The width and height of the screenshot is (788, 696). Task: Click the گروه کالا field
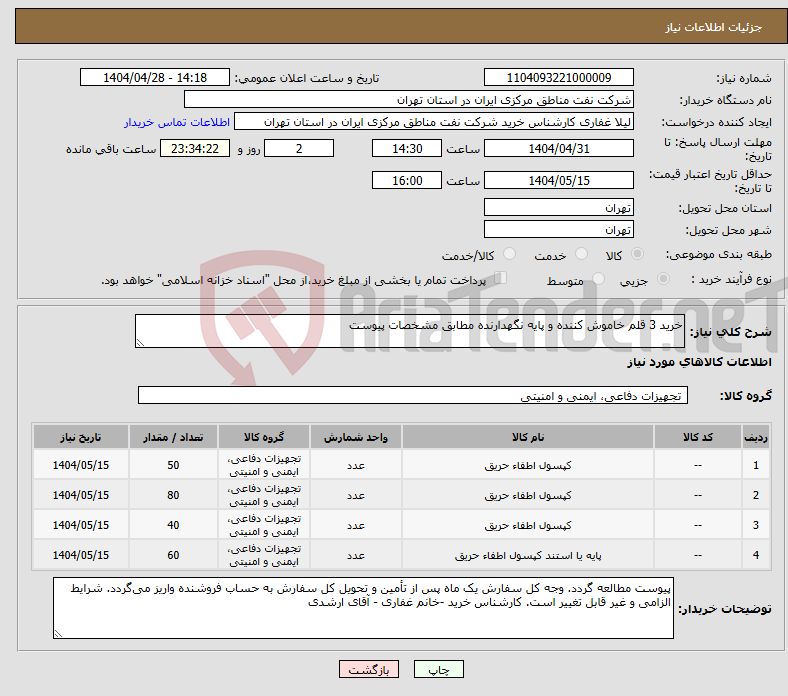tap(412, 396)
